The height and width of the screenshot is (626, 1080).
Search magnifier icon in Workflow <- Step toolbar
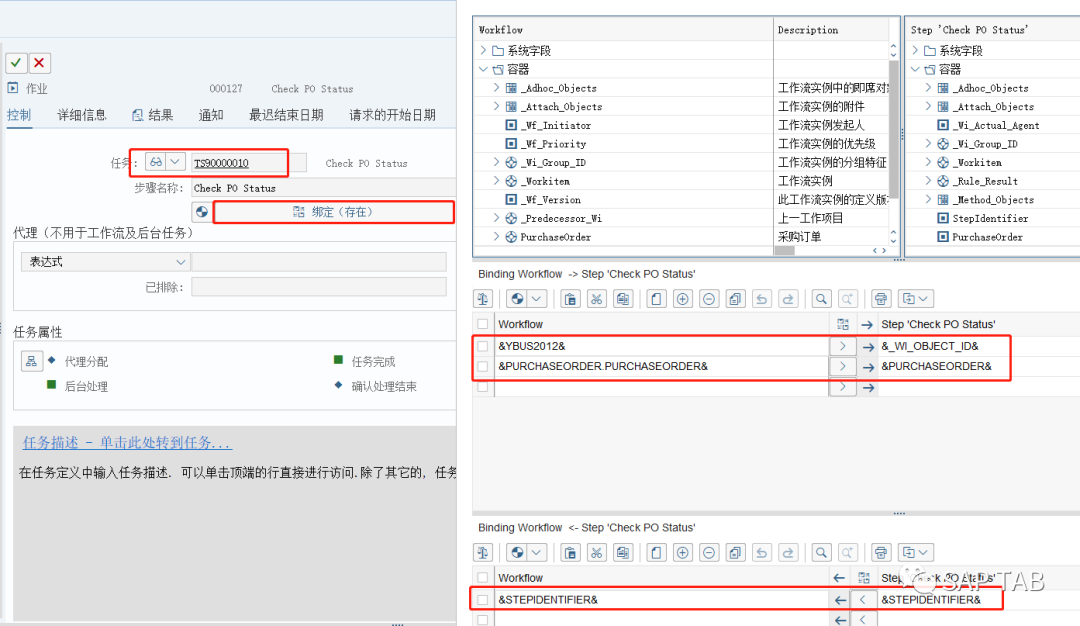pos(821,552)
